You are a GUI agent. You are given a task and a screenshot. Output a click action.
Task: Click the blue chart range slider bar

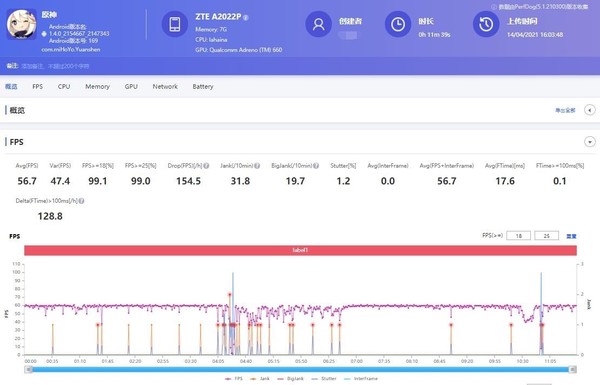click(x=300, y=369)
